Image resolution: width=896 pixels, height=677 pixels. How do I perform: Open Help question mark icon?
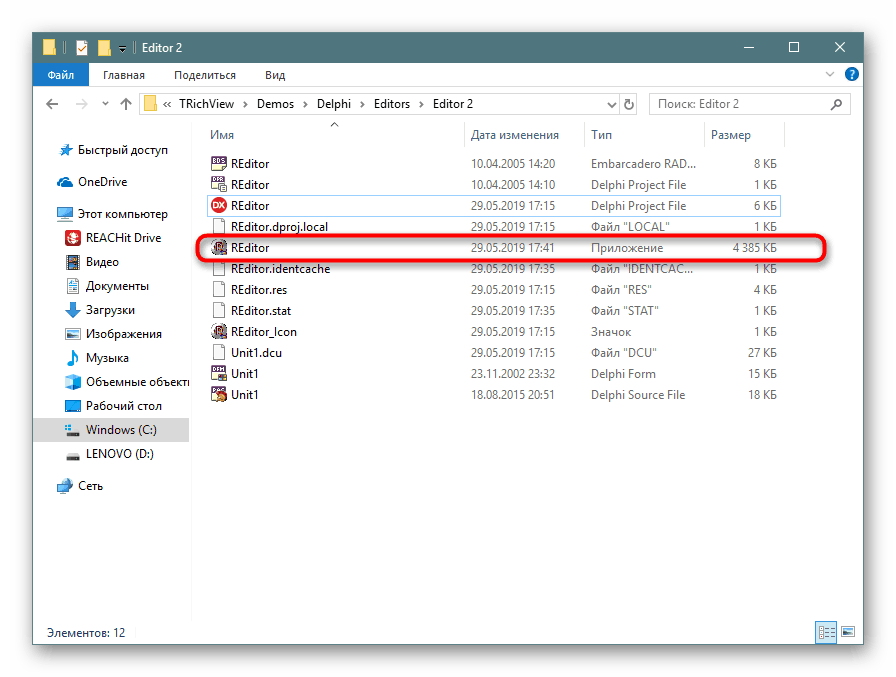click(851, 74)
